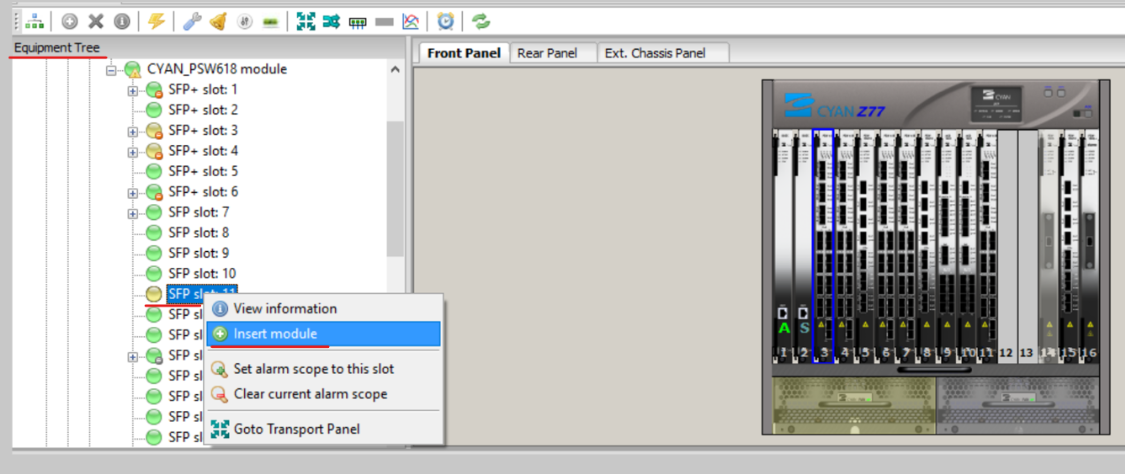Click the gray rectangle toolbar icon

click(384, 22)
